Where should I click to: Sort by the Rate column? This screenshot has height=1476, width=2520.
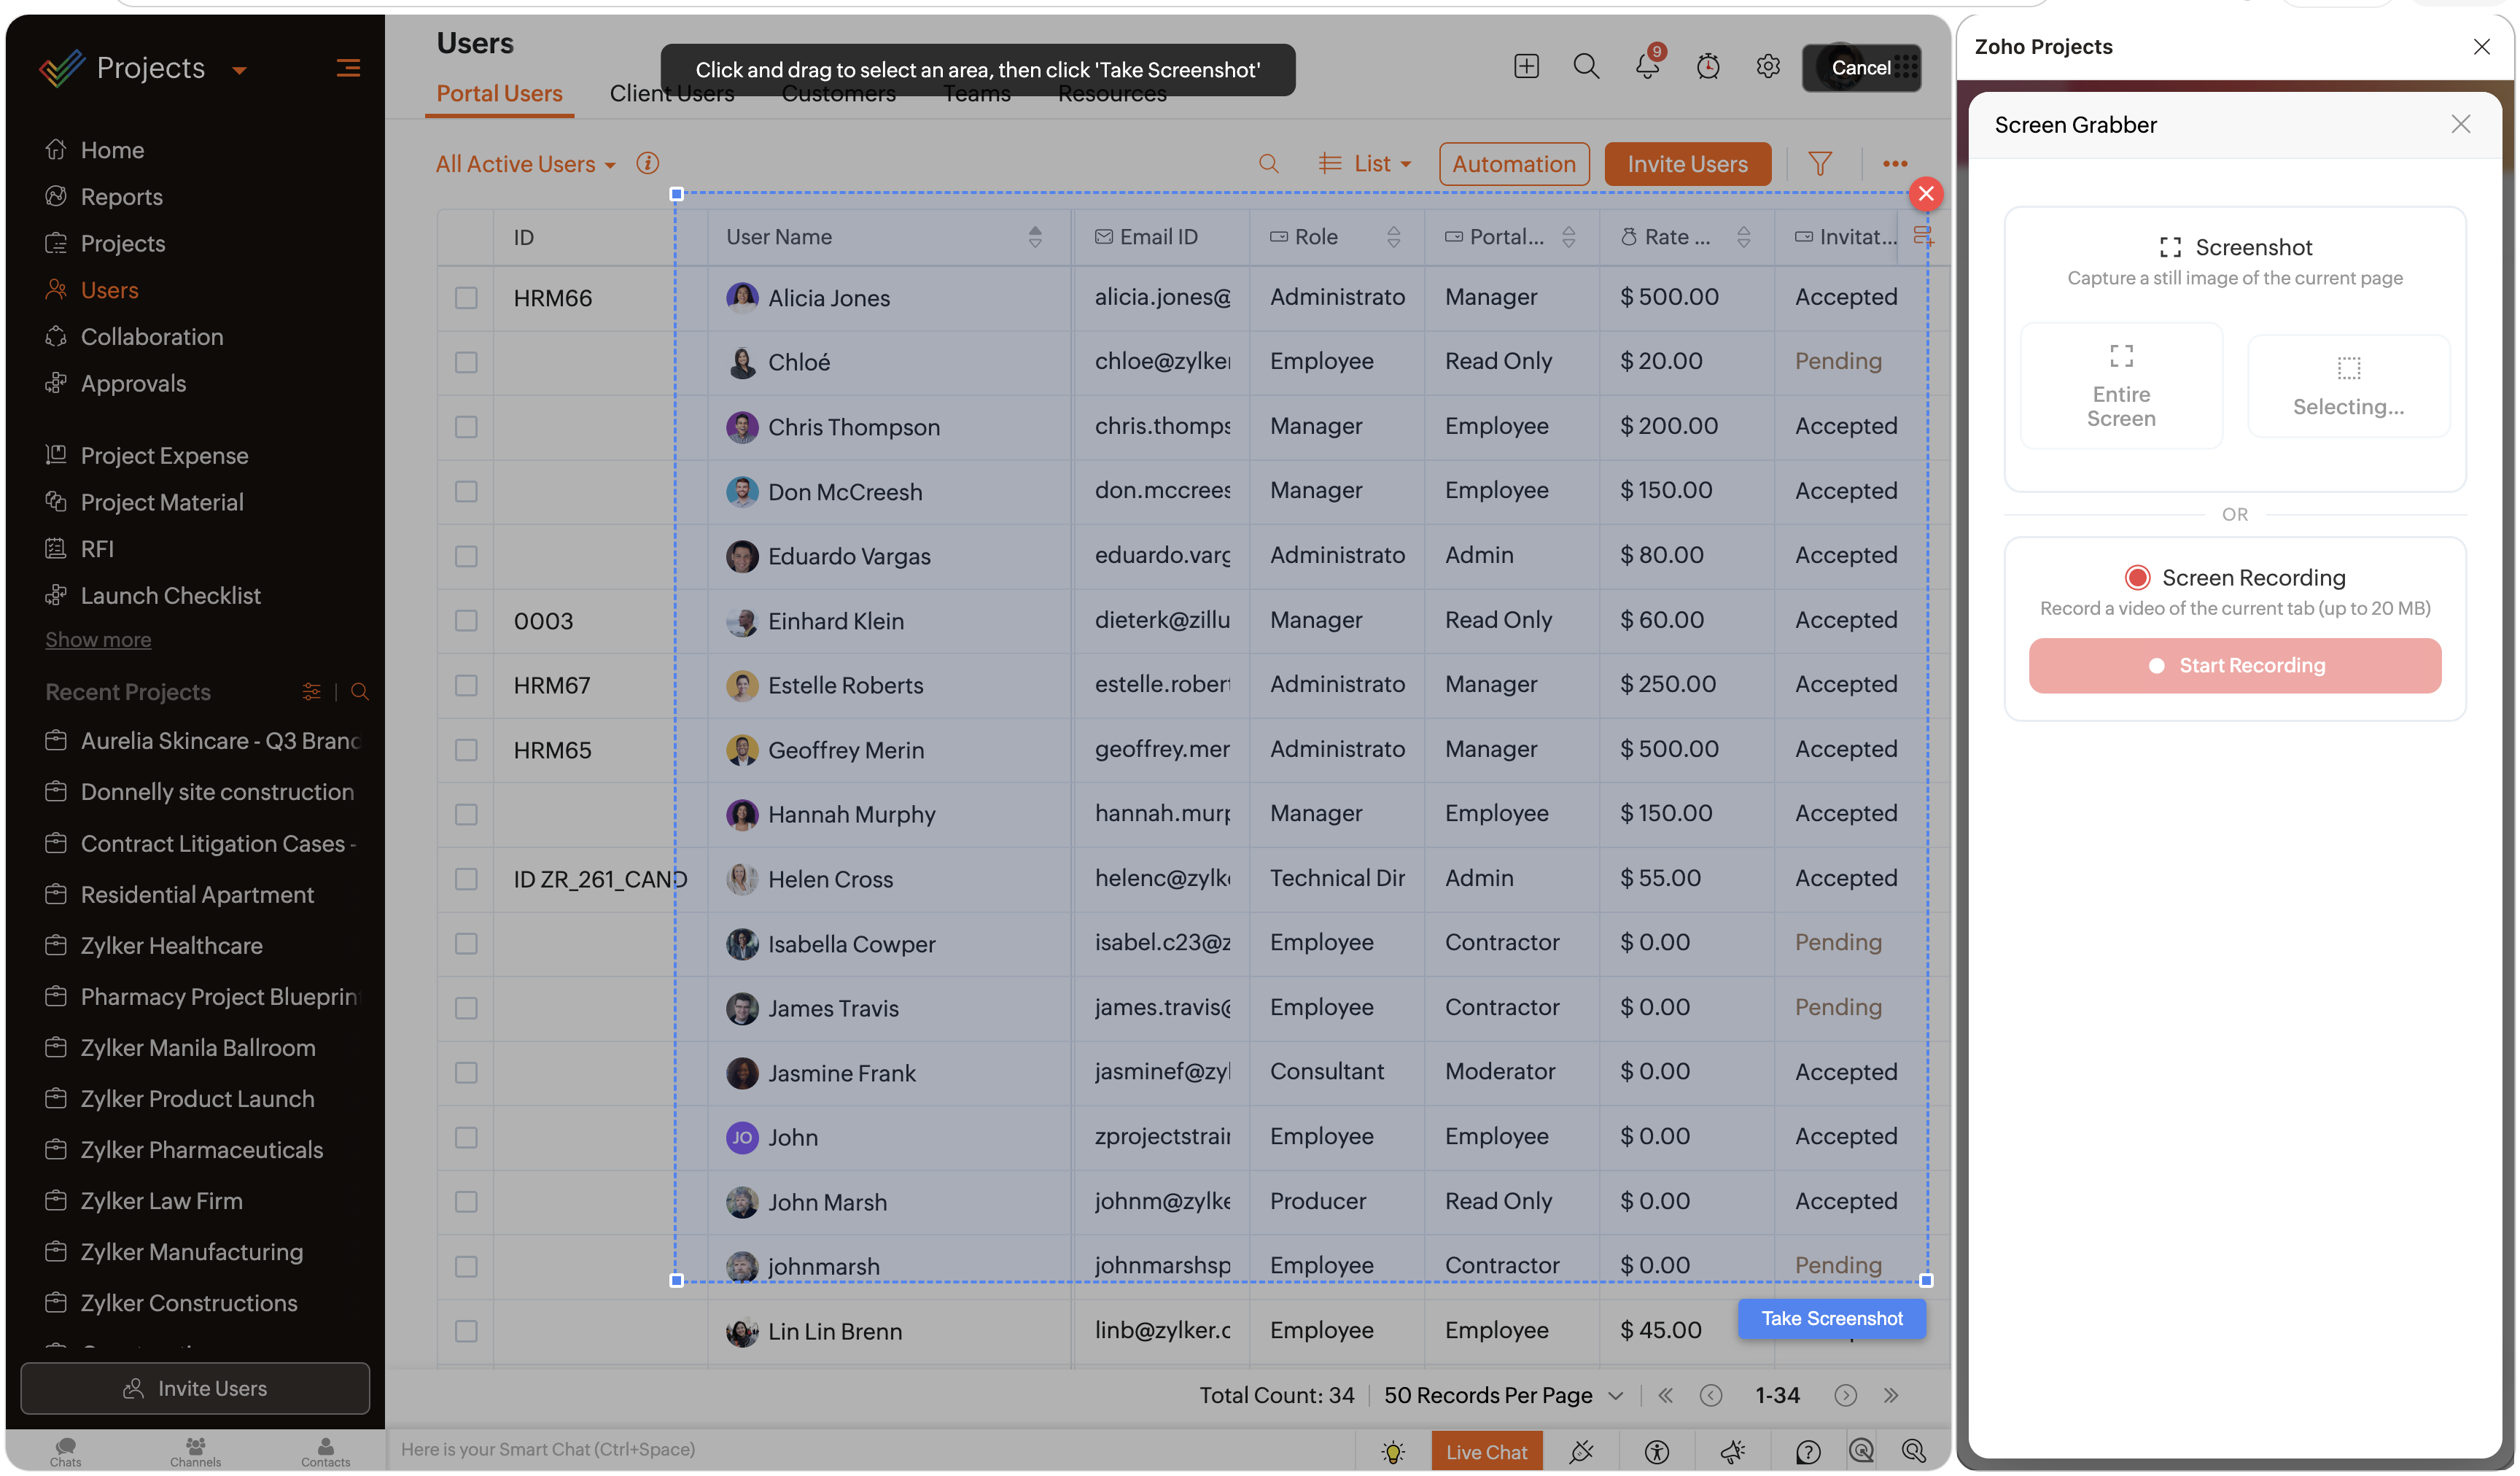click(x=1743, y=237)
